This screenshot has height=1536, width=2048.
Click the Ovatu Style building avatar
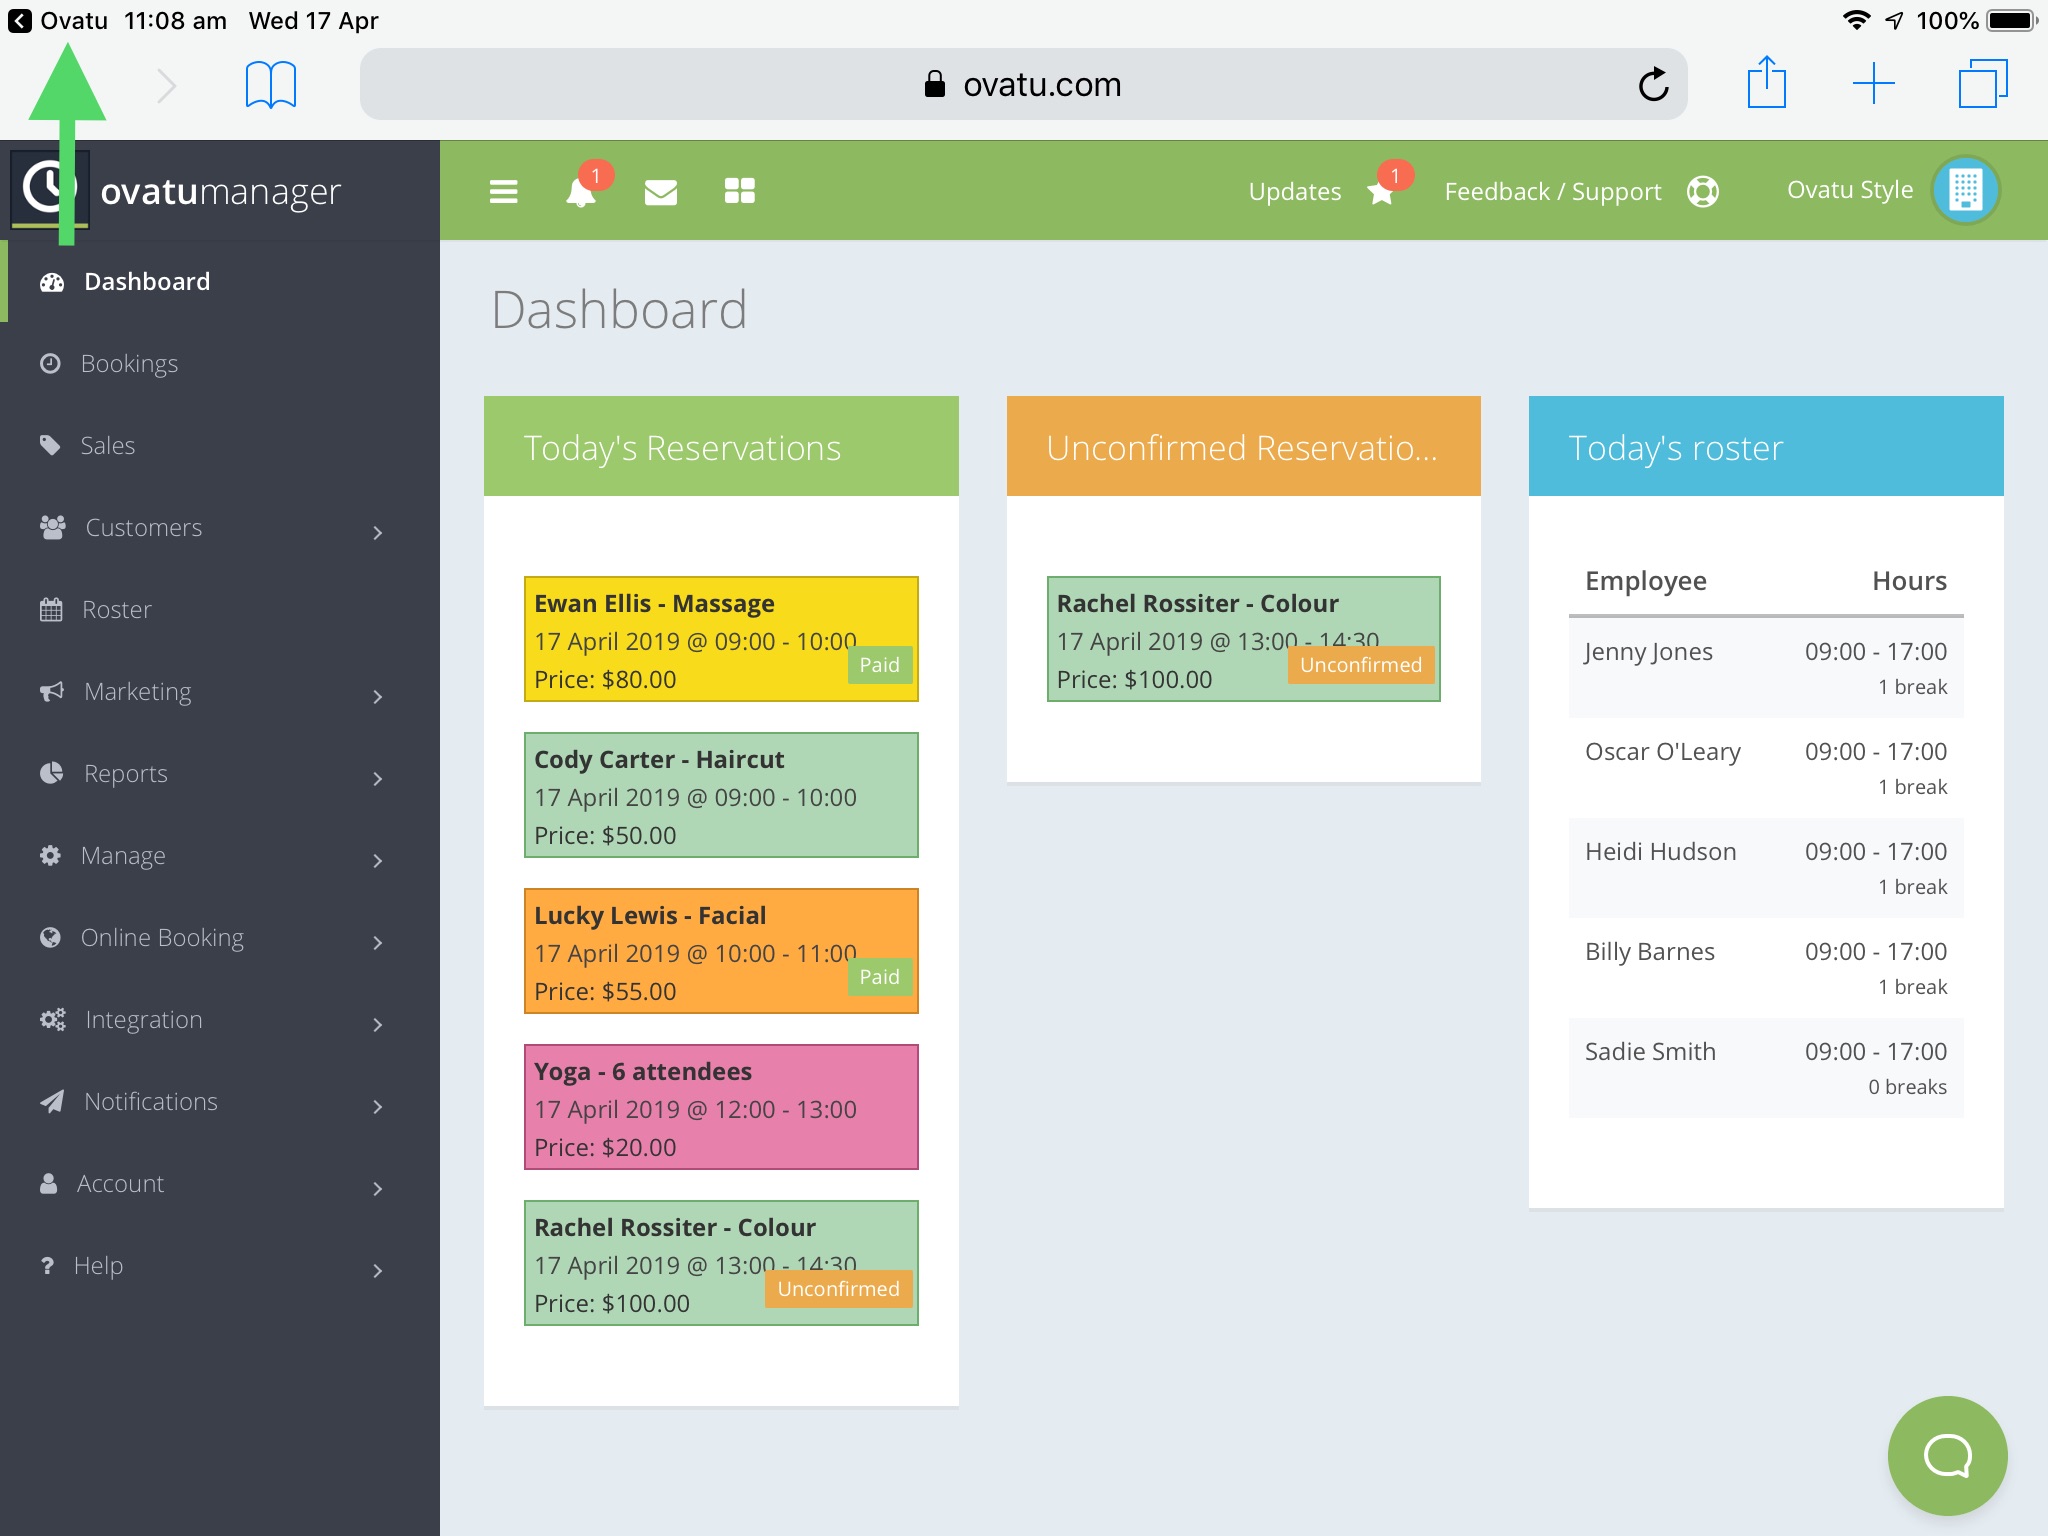(1964, 190)
